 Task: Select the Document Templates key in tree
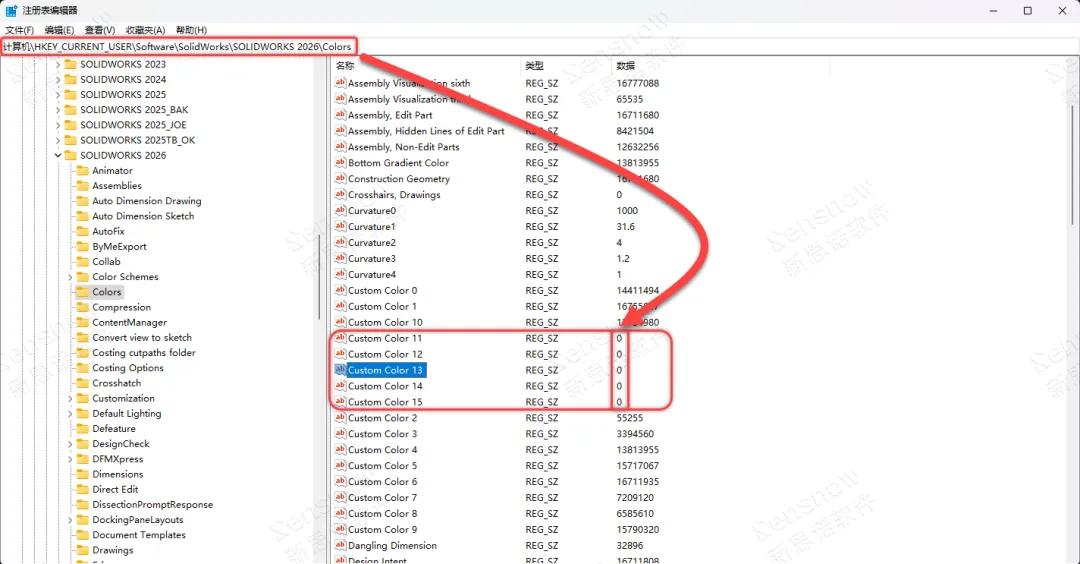point(139,535)
